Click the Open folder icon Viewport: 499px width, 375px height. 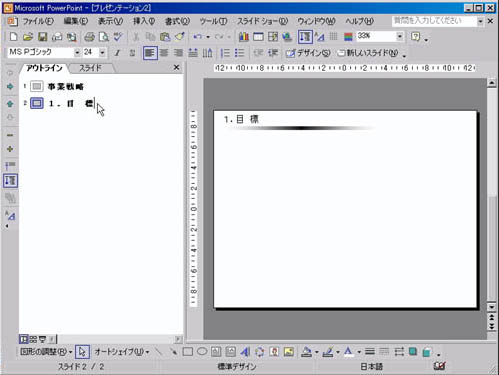pyautogui.click(x=28, y=37)
